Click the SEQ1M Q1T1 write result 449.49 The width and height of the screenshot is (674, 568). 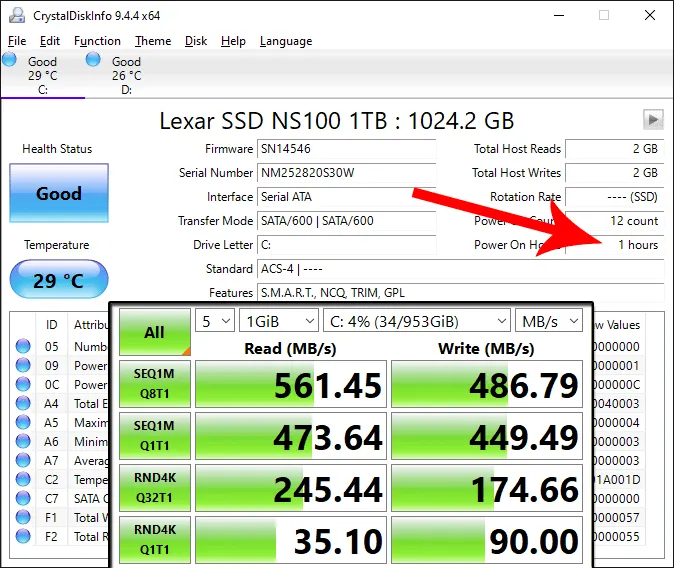click(x=487, y=436)
